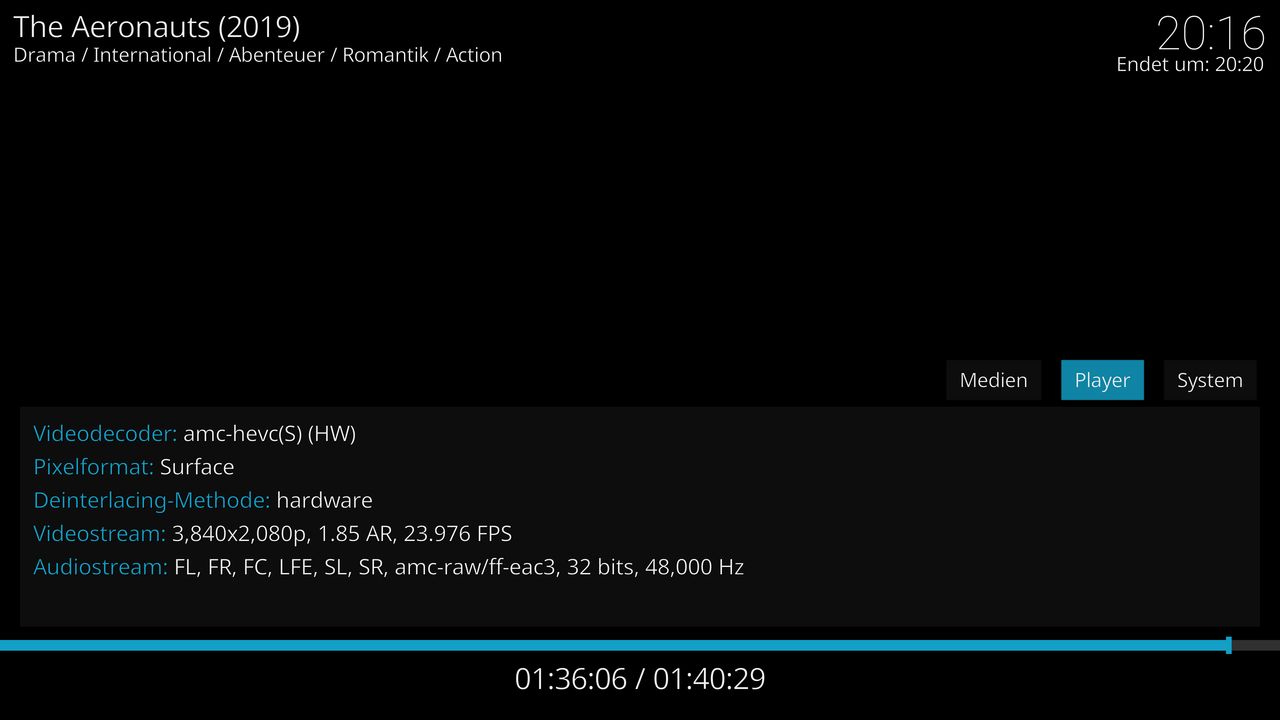The image size is (1280, 720).
Task: Click the Endet um: 20:20 label
Action: [x=1190, y=64]
